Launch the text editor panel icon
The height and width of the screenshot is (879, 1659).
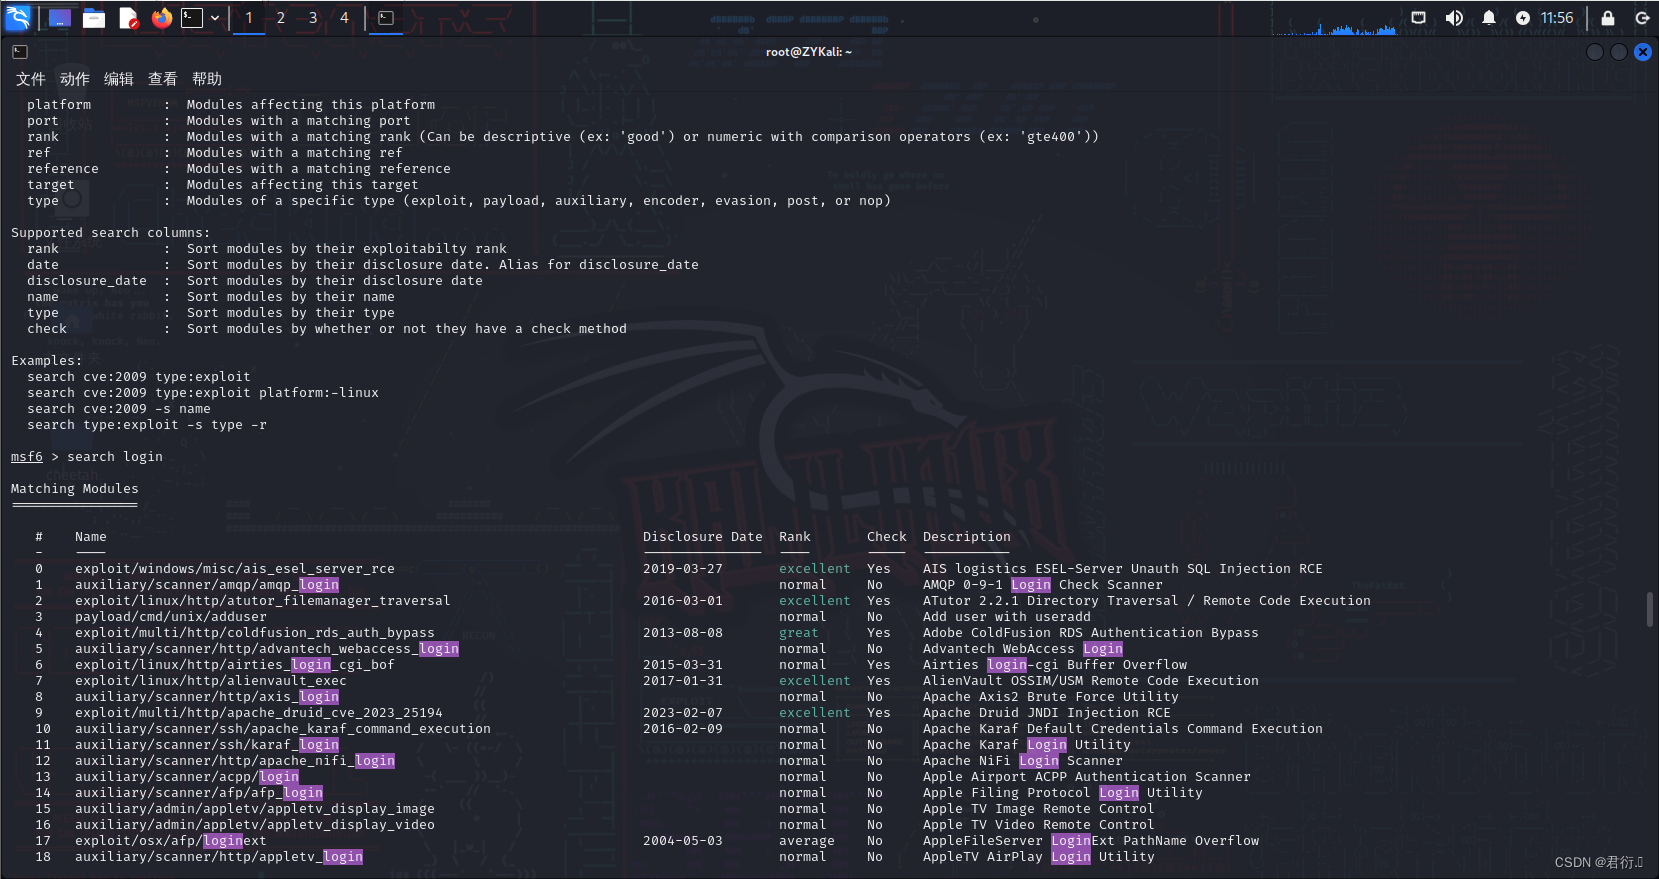click(128, 18)
